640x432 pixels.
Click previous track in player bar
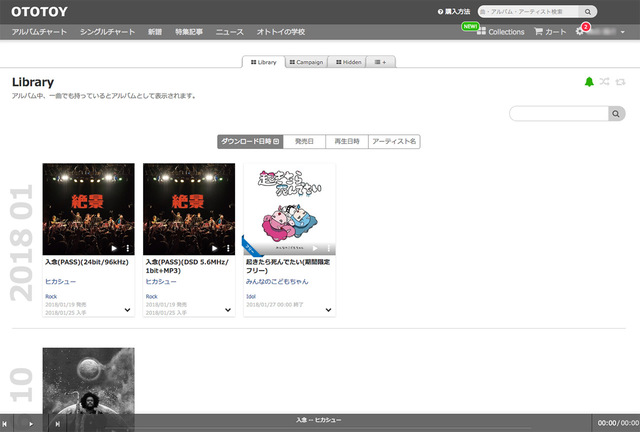pos(5,424)
